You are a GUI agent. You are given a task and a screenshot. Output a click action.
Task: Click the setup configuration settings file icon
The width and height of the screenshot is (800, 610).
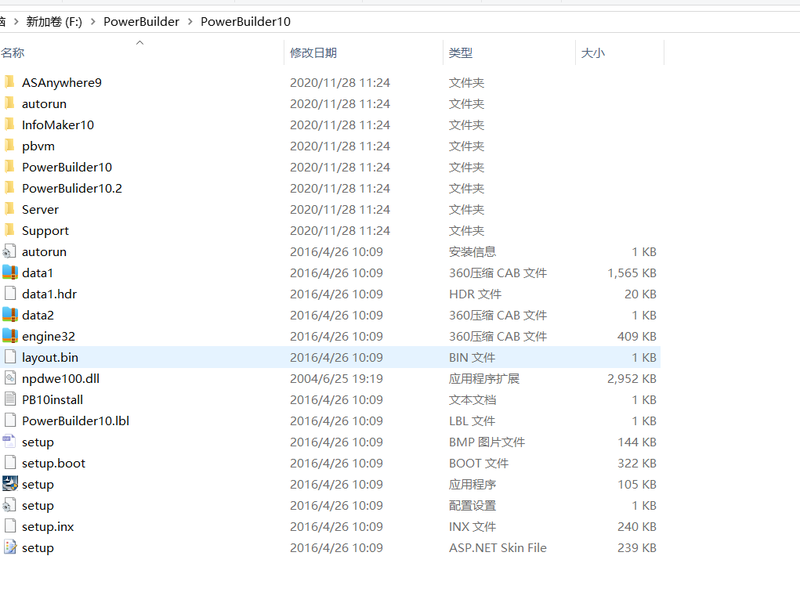(9, 505)
